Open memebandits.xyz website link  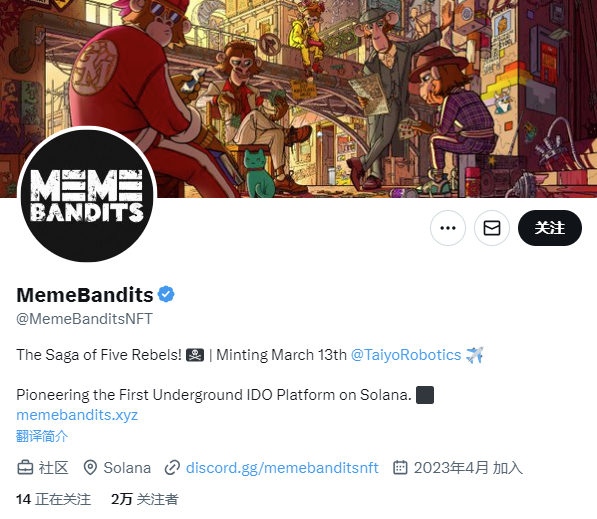(77, 415)
